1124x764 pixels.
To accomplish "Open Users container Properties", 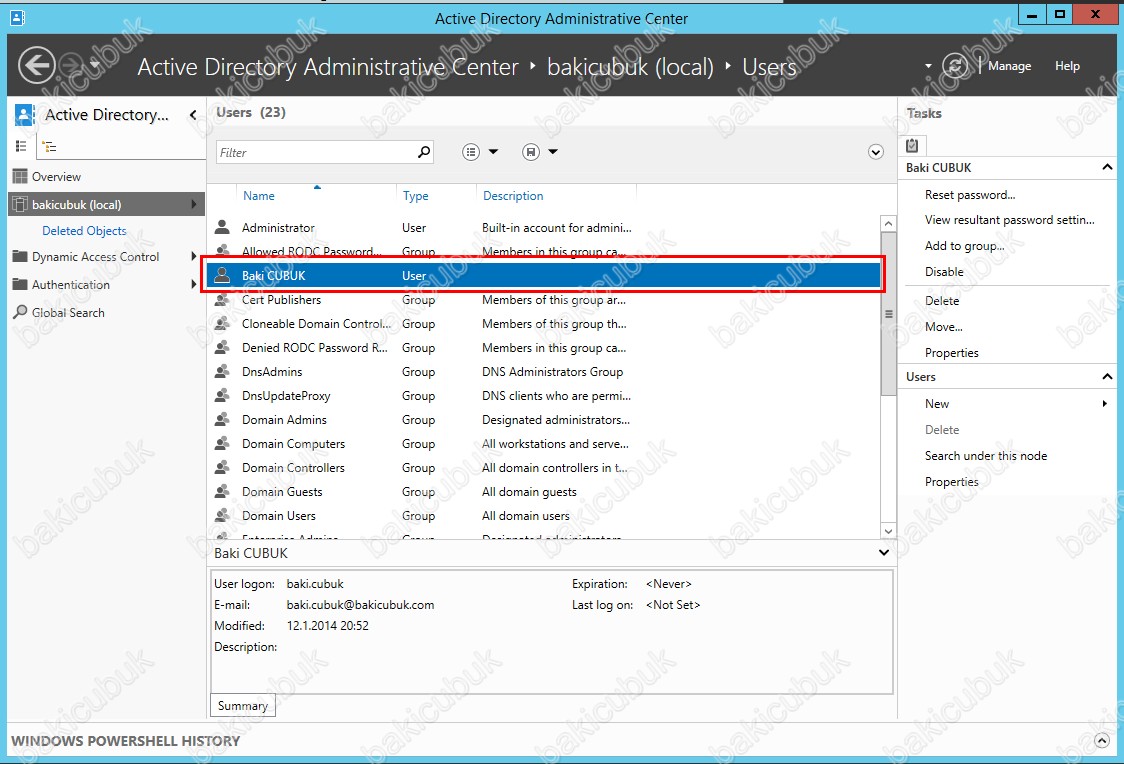I will pyautogui.click(x=951, y=482).
